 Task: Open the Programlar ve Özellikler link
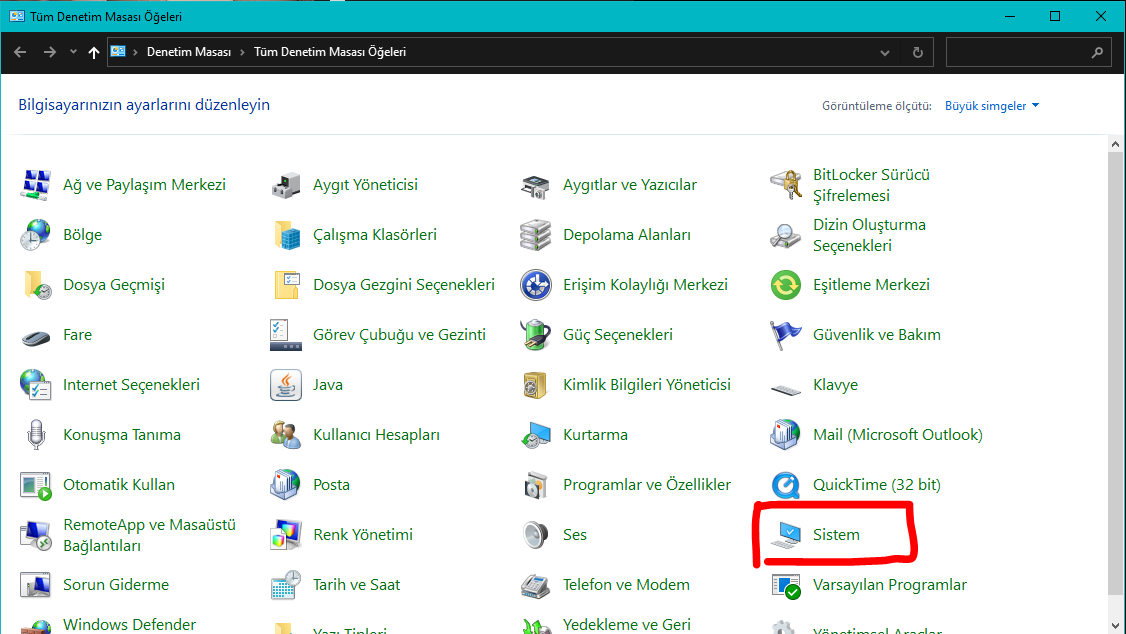[646, 485]
